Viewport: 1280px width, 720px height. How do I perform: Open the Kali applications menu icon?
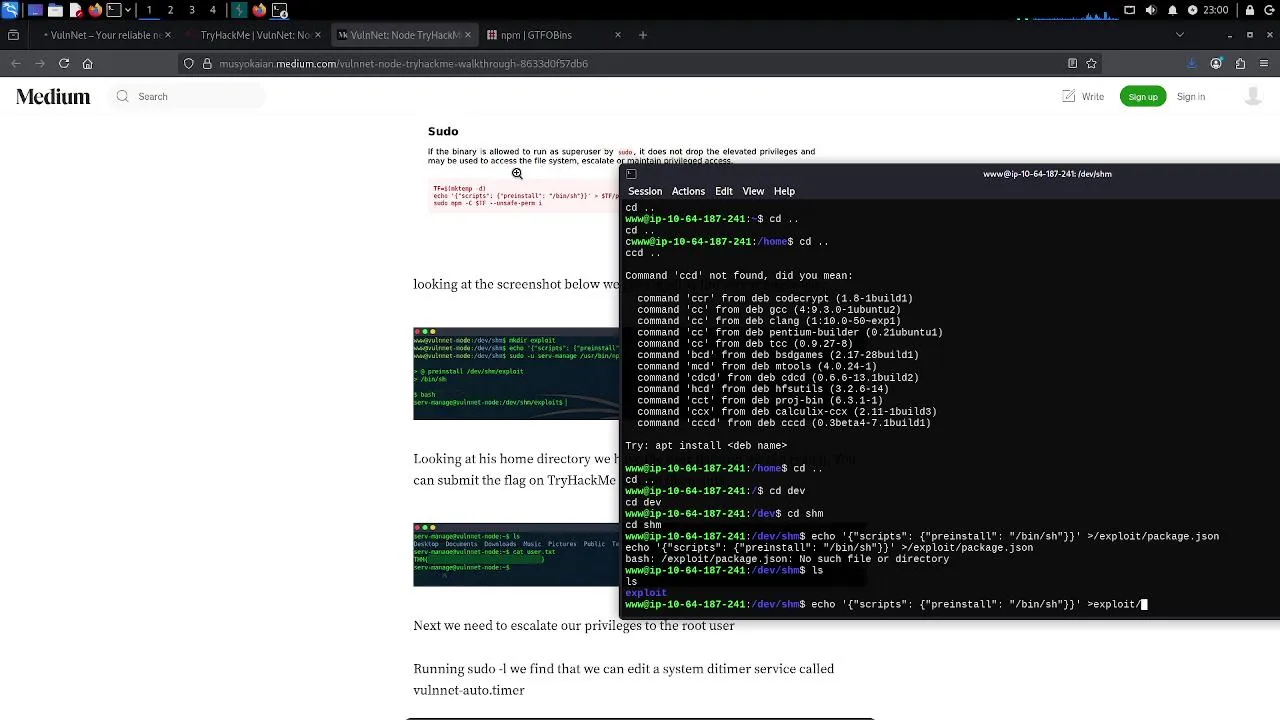pyautogui.click(x=10, y=10)
